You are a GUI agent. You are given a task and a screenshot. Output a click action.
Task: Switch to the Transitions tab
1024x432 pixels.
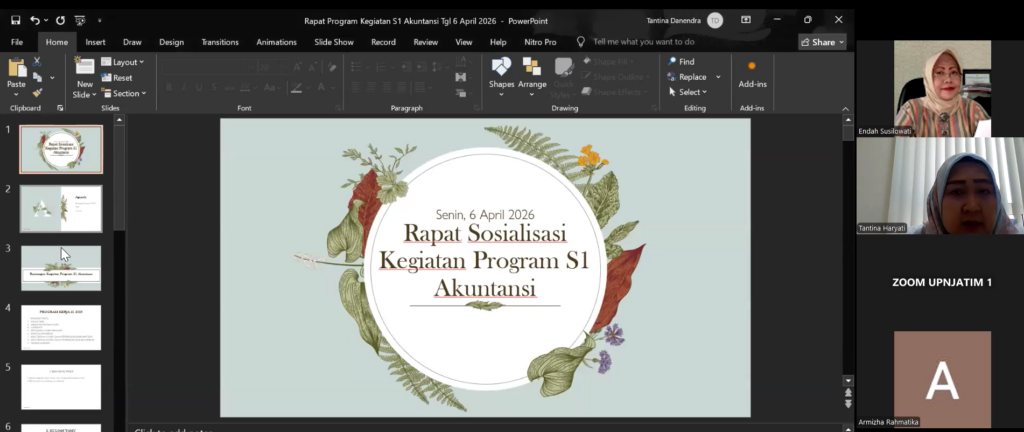click(x=220, y=42)
